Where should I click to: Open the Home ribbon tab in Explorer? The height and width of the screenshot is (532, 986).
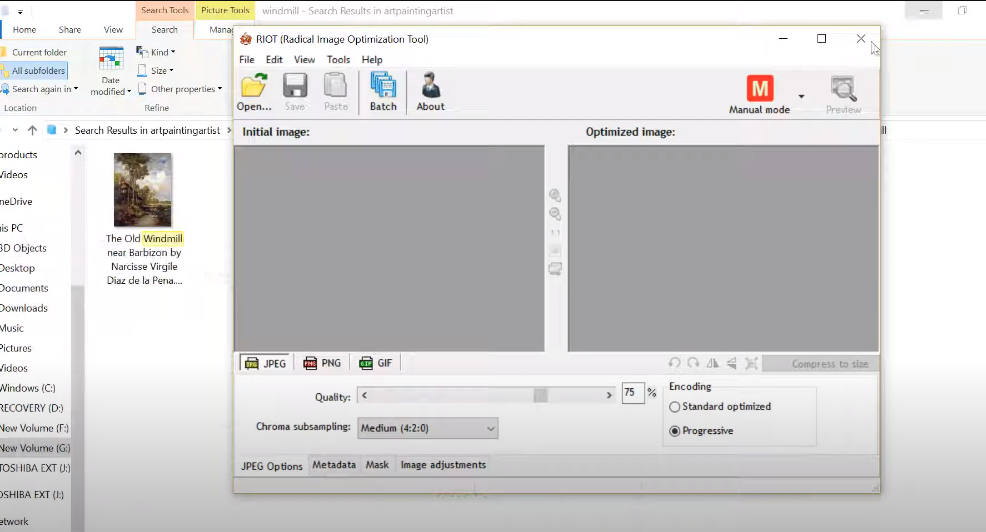[25, 30]
